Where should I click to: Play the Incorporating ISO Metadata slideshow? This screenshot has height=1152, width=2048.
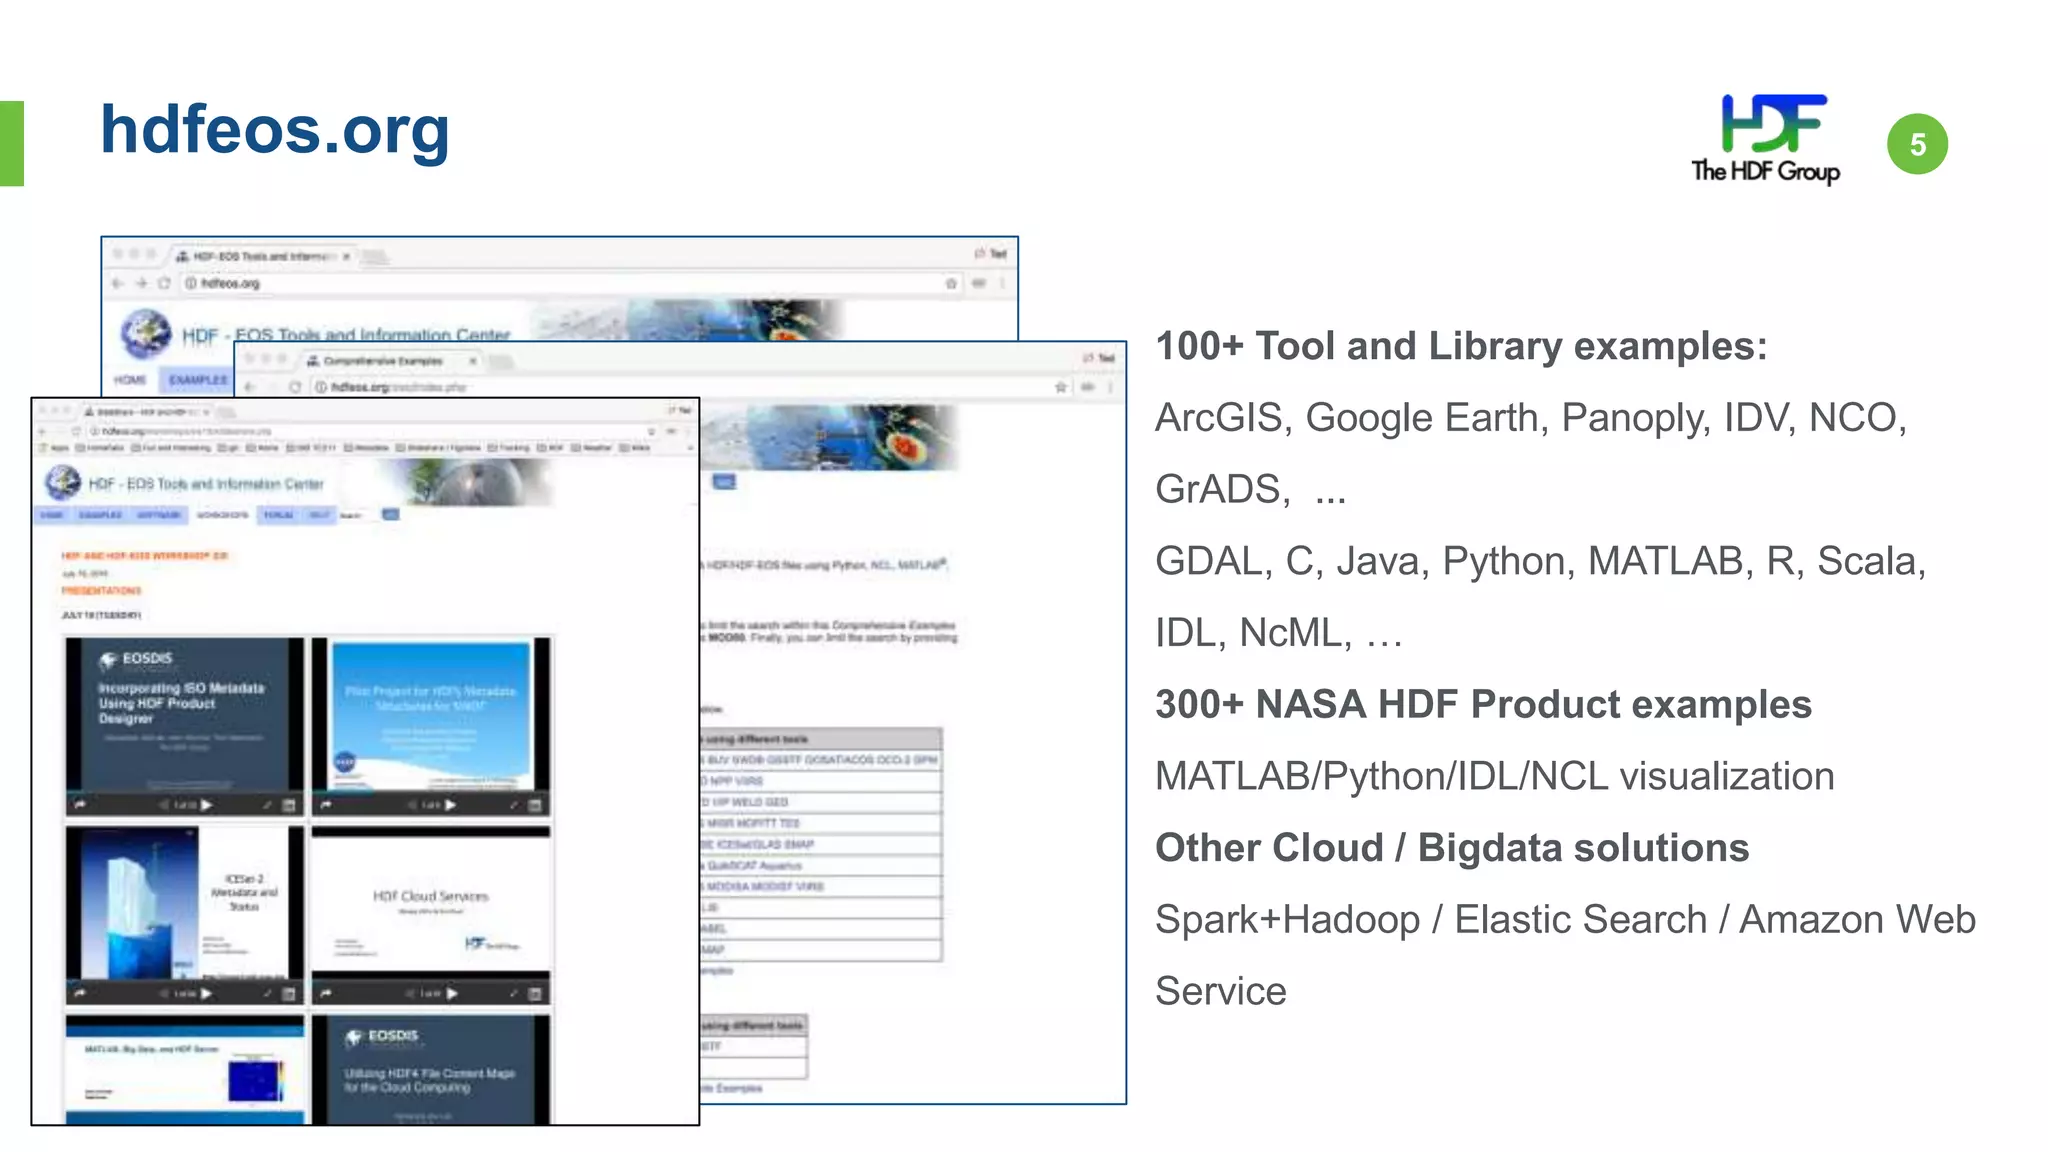tap(206, 805)
